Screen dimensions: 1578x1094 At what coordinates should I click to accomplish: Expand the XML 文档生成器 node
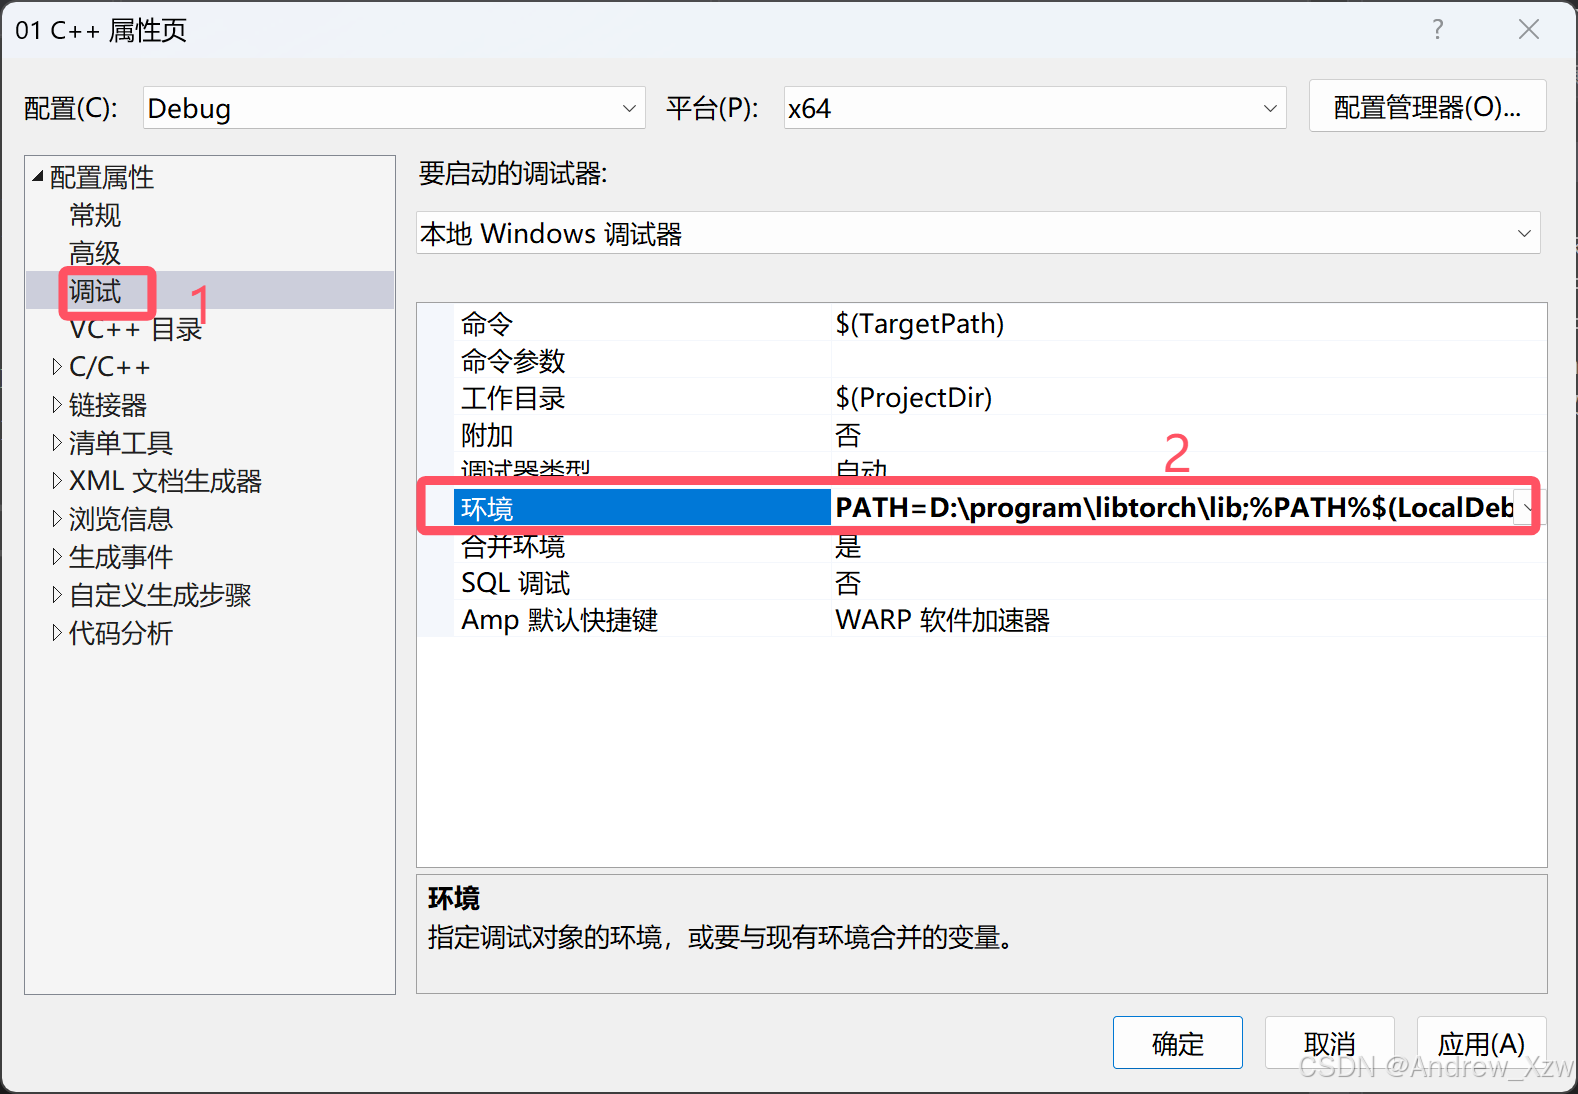[56, 481]
